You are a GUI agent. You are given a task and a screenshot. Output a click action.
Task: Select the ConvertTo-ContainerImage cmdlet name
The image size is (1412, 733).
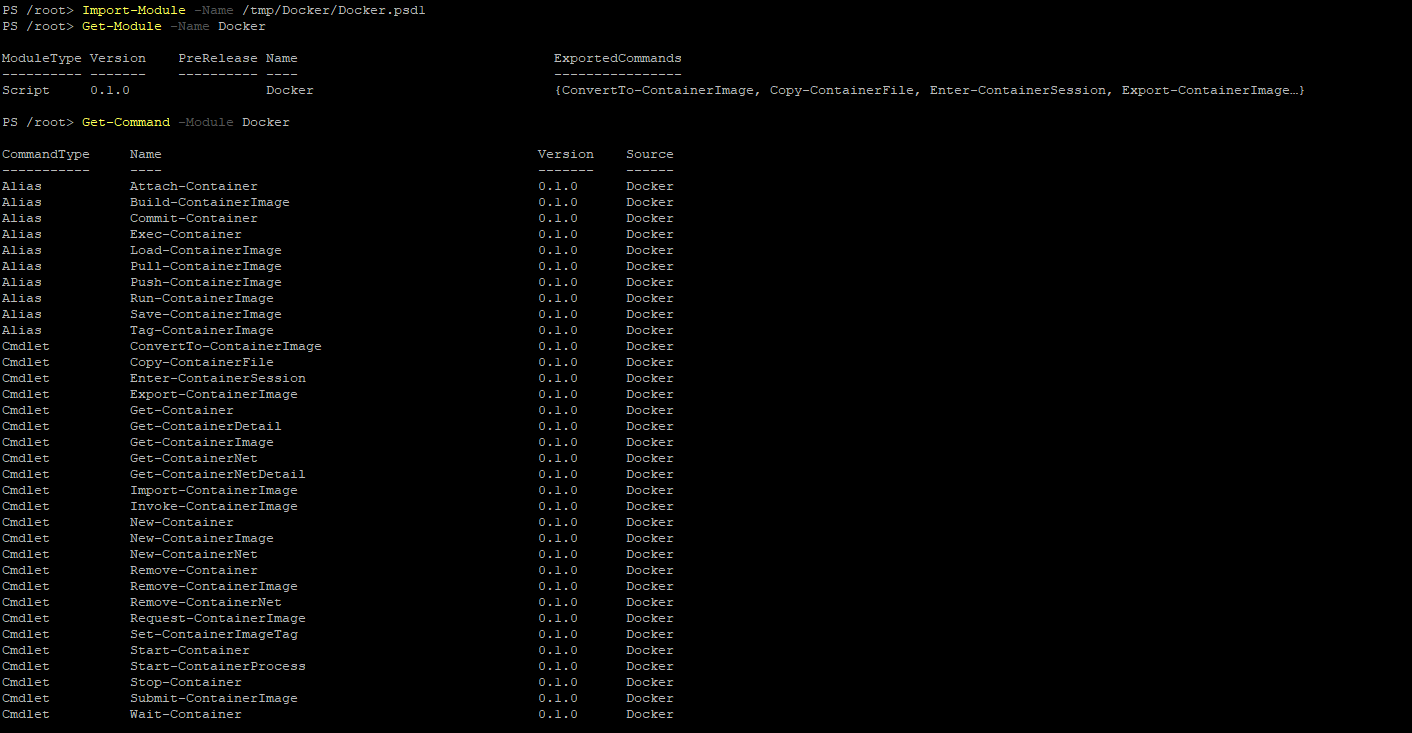pyautogui.click(x=224, y=345)
